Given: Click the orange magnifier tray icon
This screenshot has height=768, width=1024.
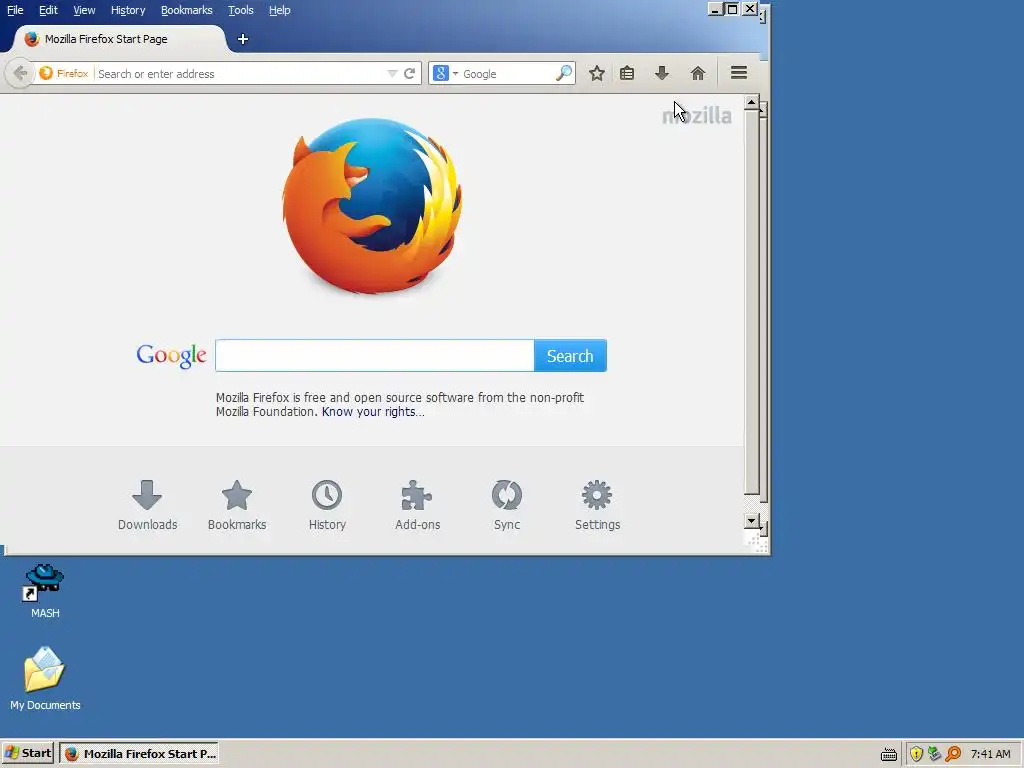Looking at the screenshot, I should [953, 754].
